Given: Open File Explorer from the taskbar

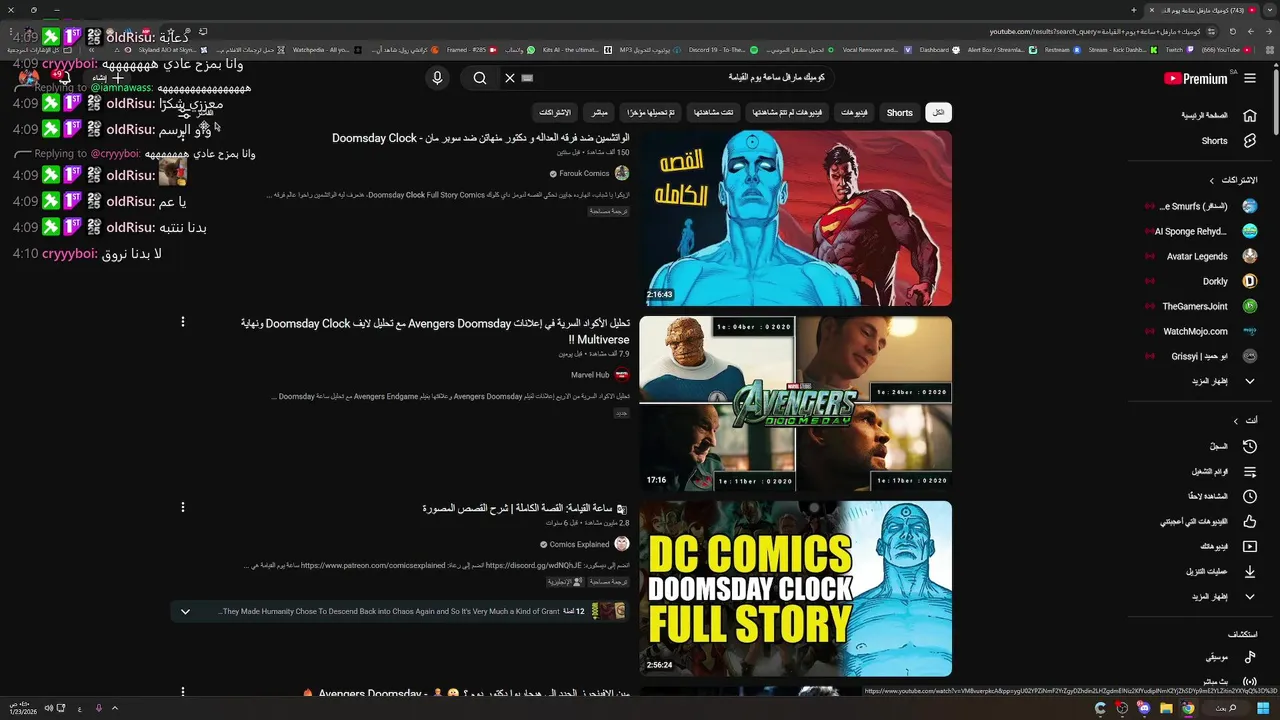Looking at the screenshot, I should click(1166, 708).
